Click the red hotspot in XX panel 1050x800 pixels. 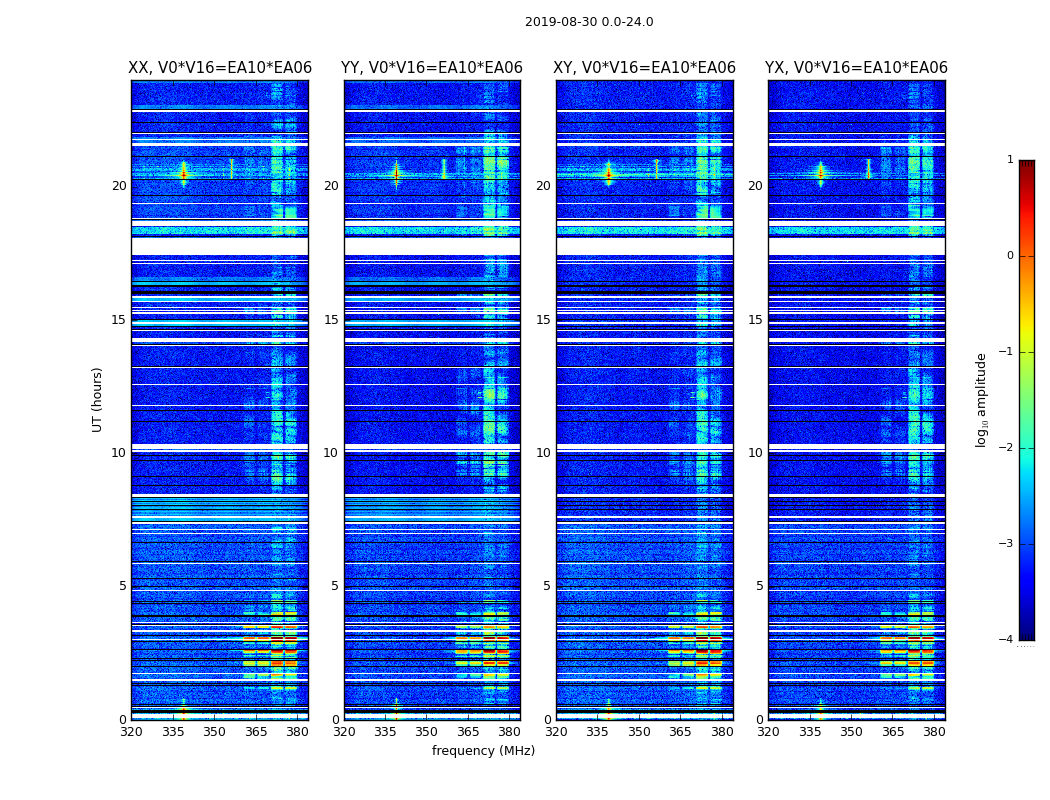[183, 173]
